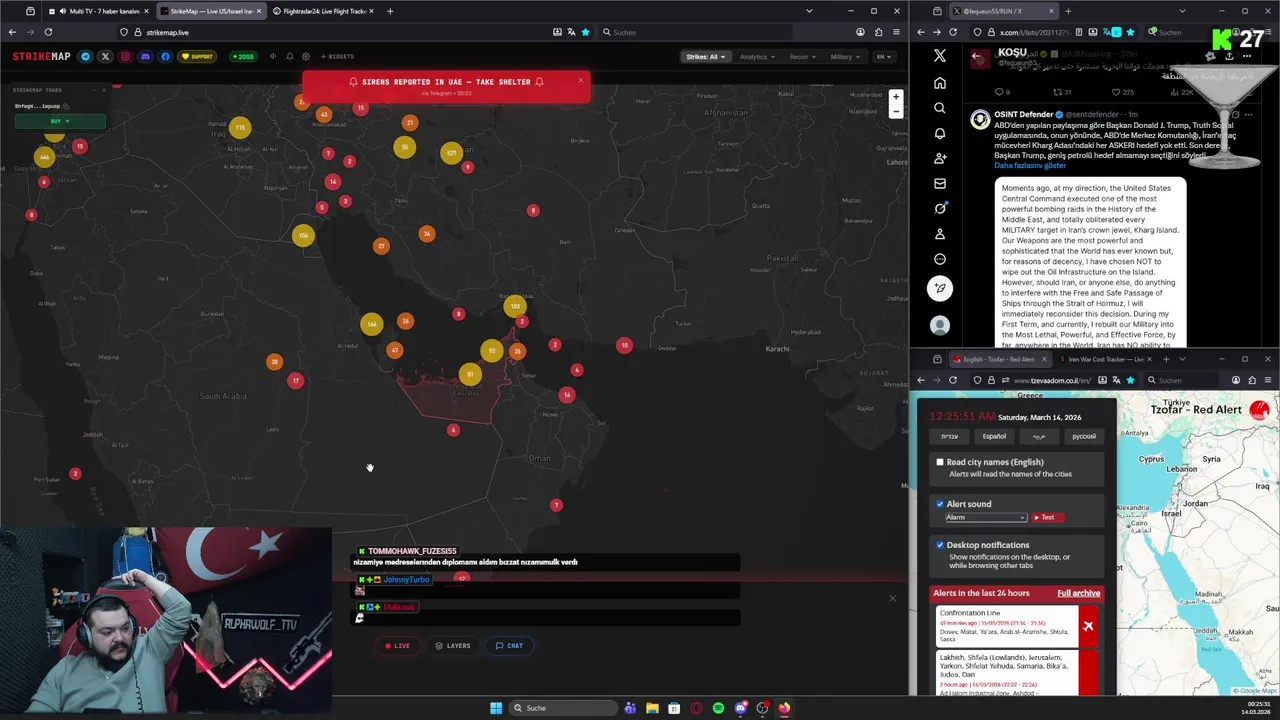
Task: Open tab list chevron in StrikeMap browser
Action: 809,11
